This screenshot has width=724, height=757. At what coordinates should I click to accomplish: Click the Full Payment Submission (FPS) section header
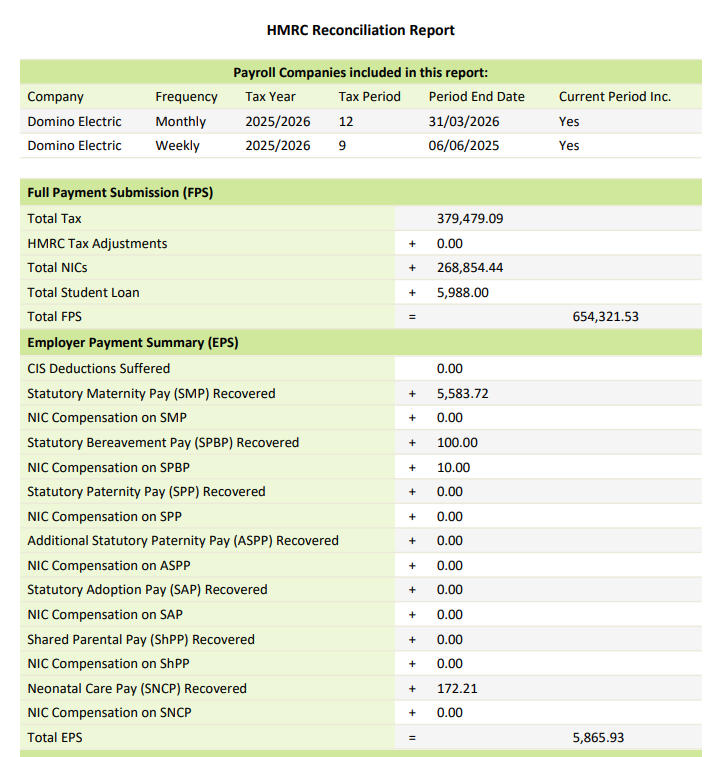tap(120, 192)
